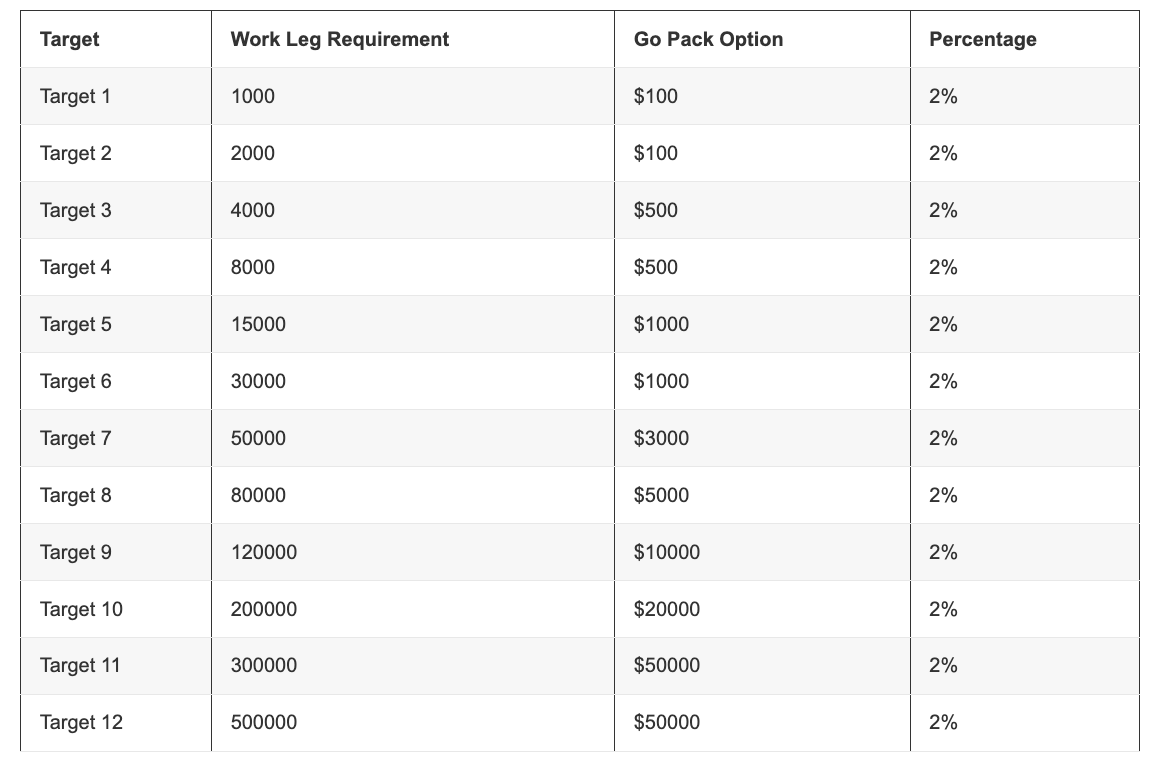Click the Target 7 row label
The width and height of the screenshot is (1158, 772).
[x=75, y=438]
